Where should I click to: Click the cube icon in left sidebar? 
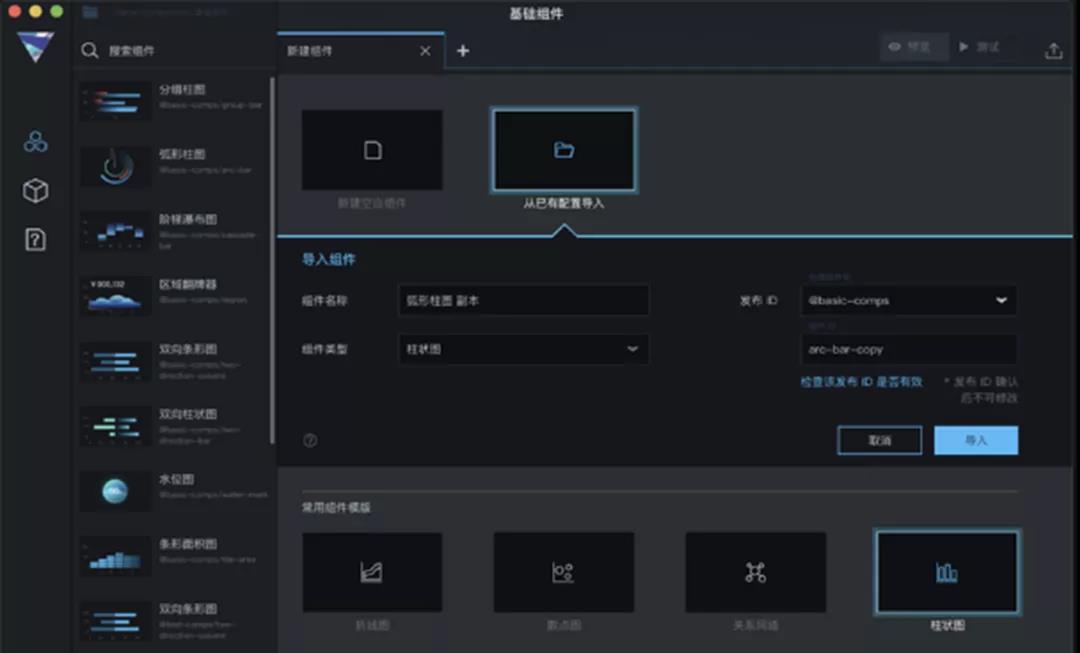36,191
